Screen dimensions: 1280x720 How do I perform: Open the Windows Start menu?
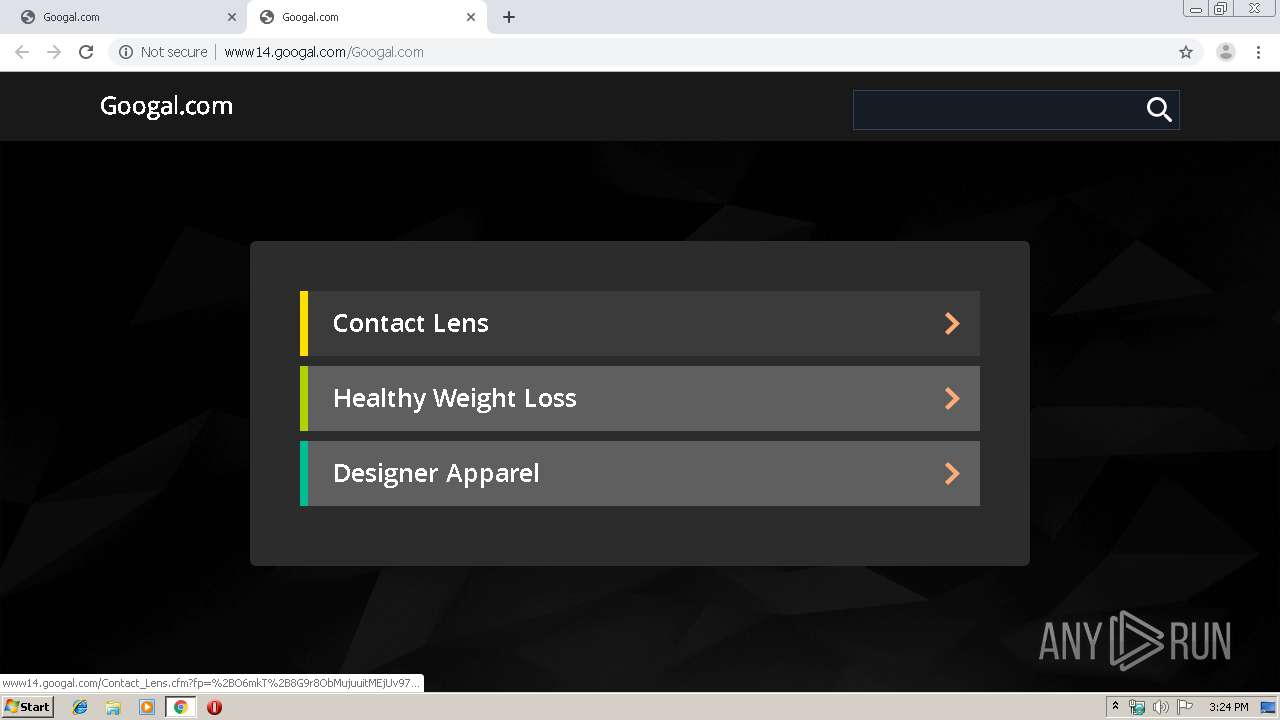27,707
